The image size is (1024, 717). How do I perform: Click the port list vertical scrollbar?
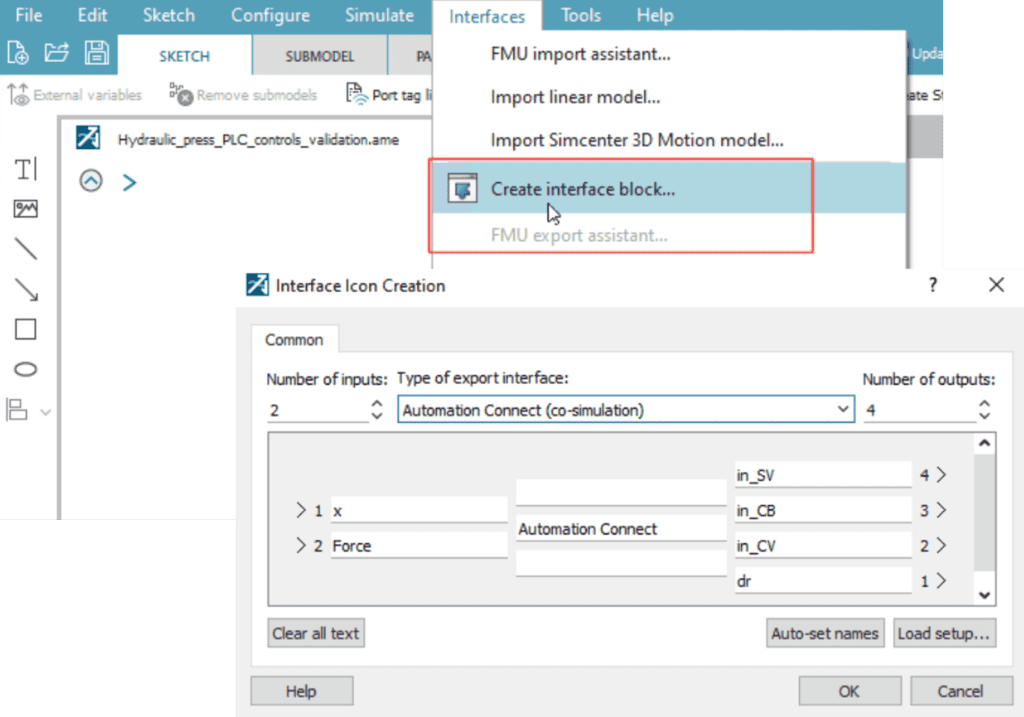click(984, 518)
